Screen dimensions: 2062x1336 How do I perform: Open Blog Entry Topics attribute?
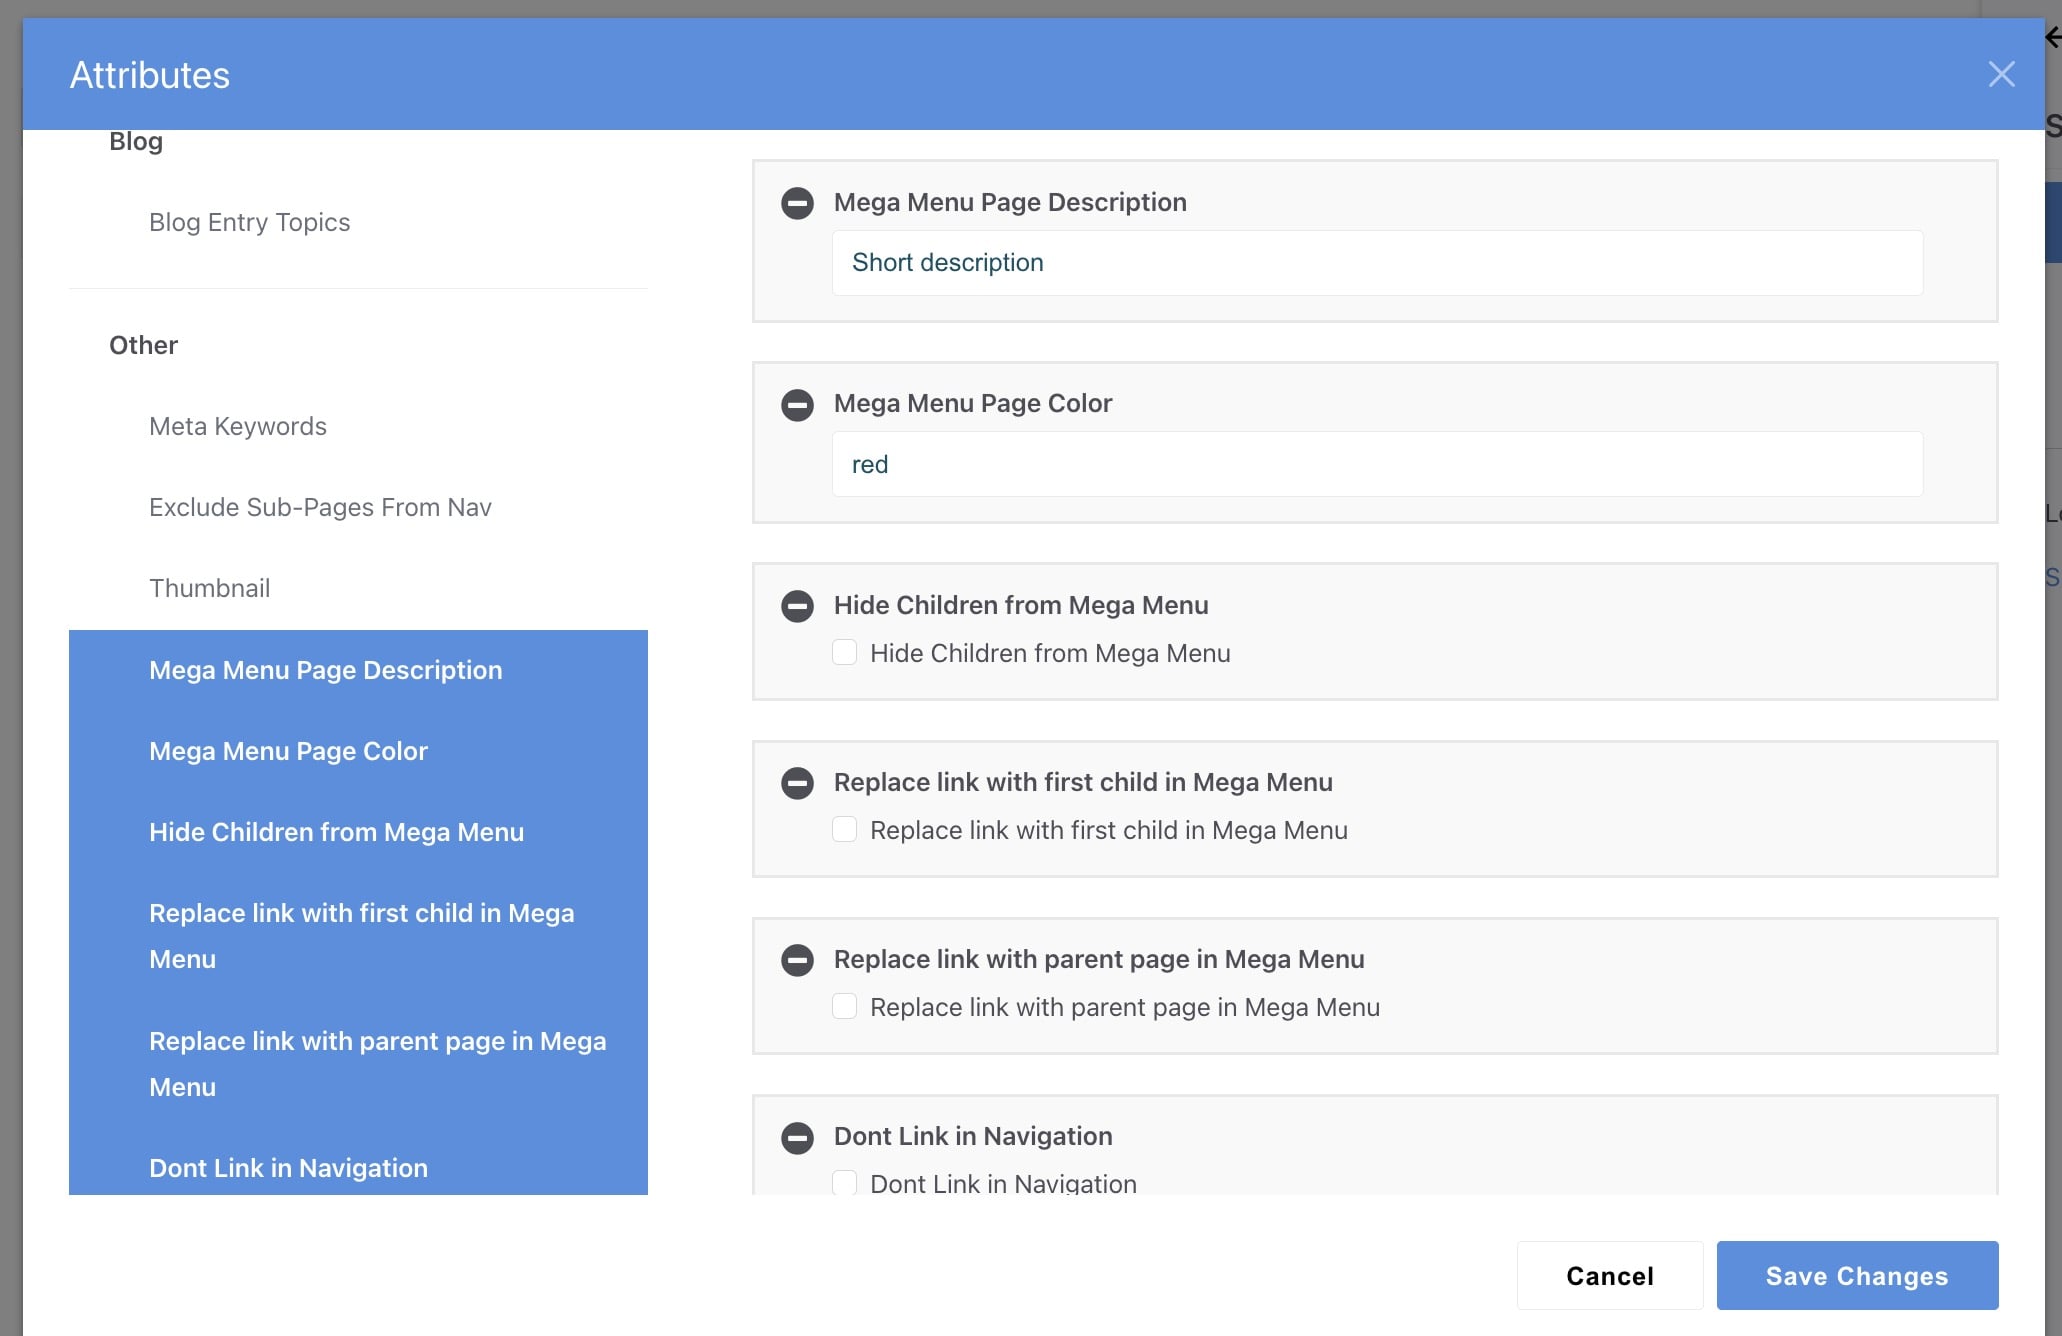[249, 222]
